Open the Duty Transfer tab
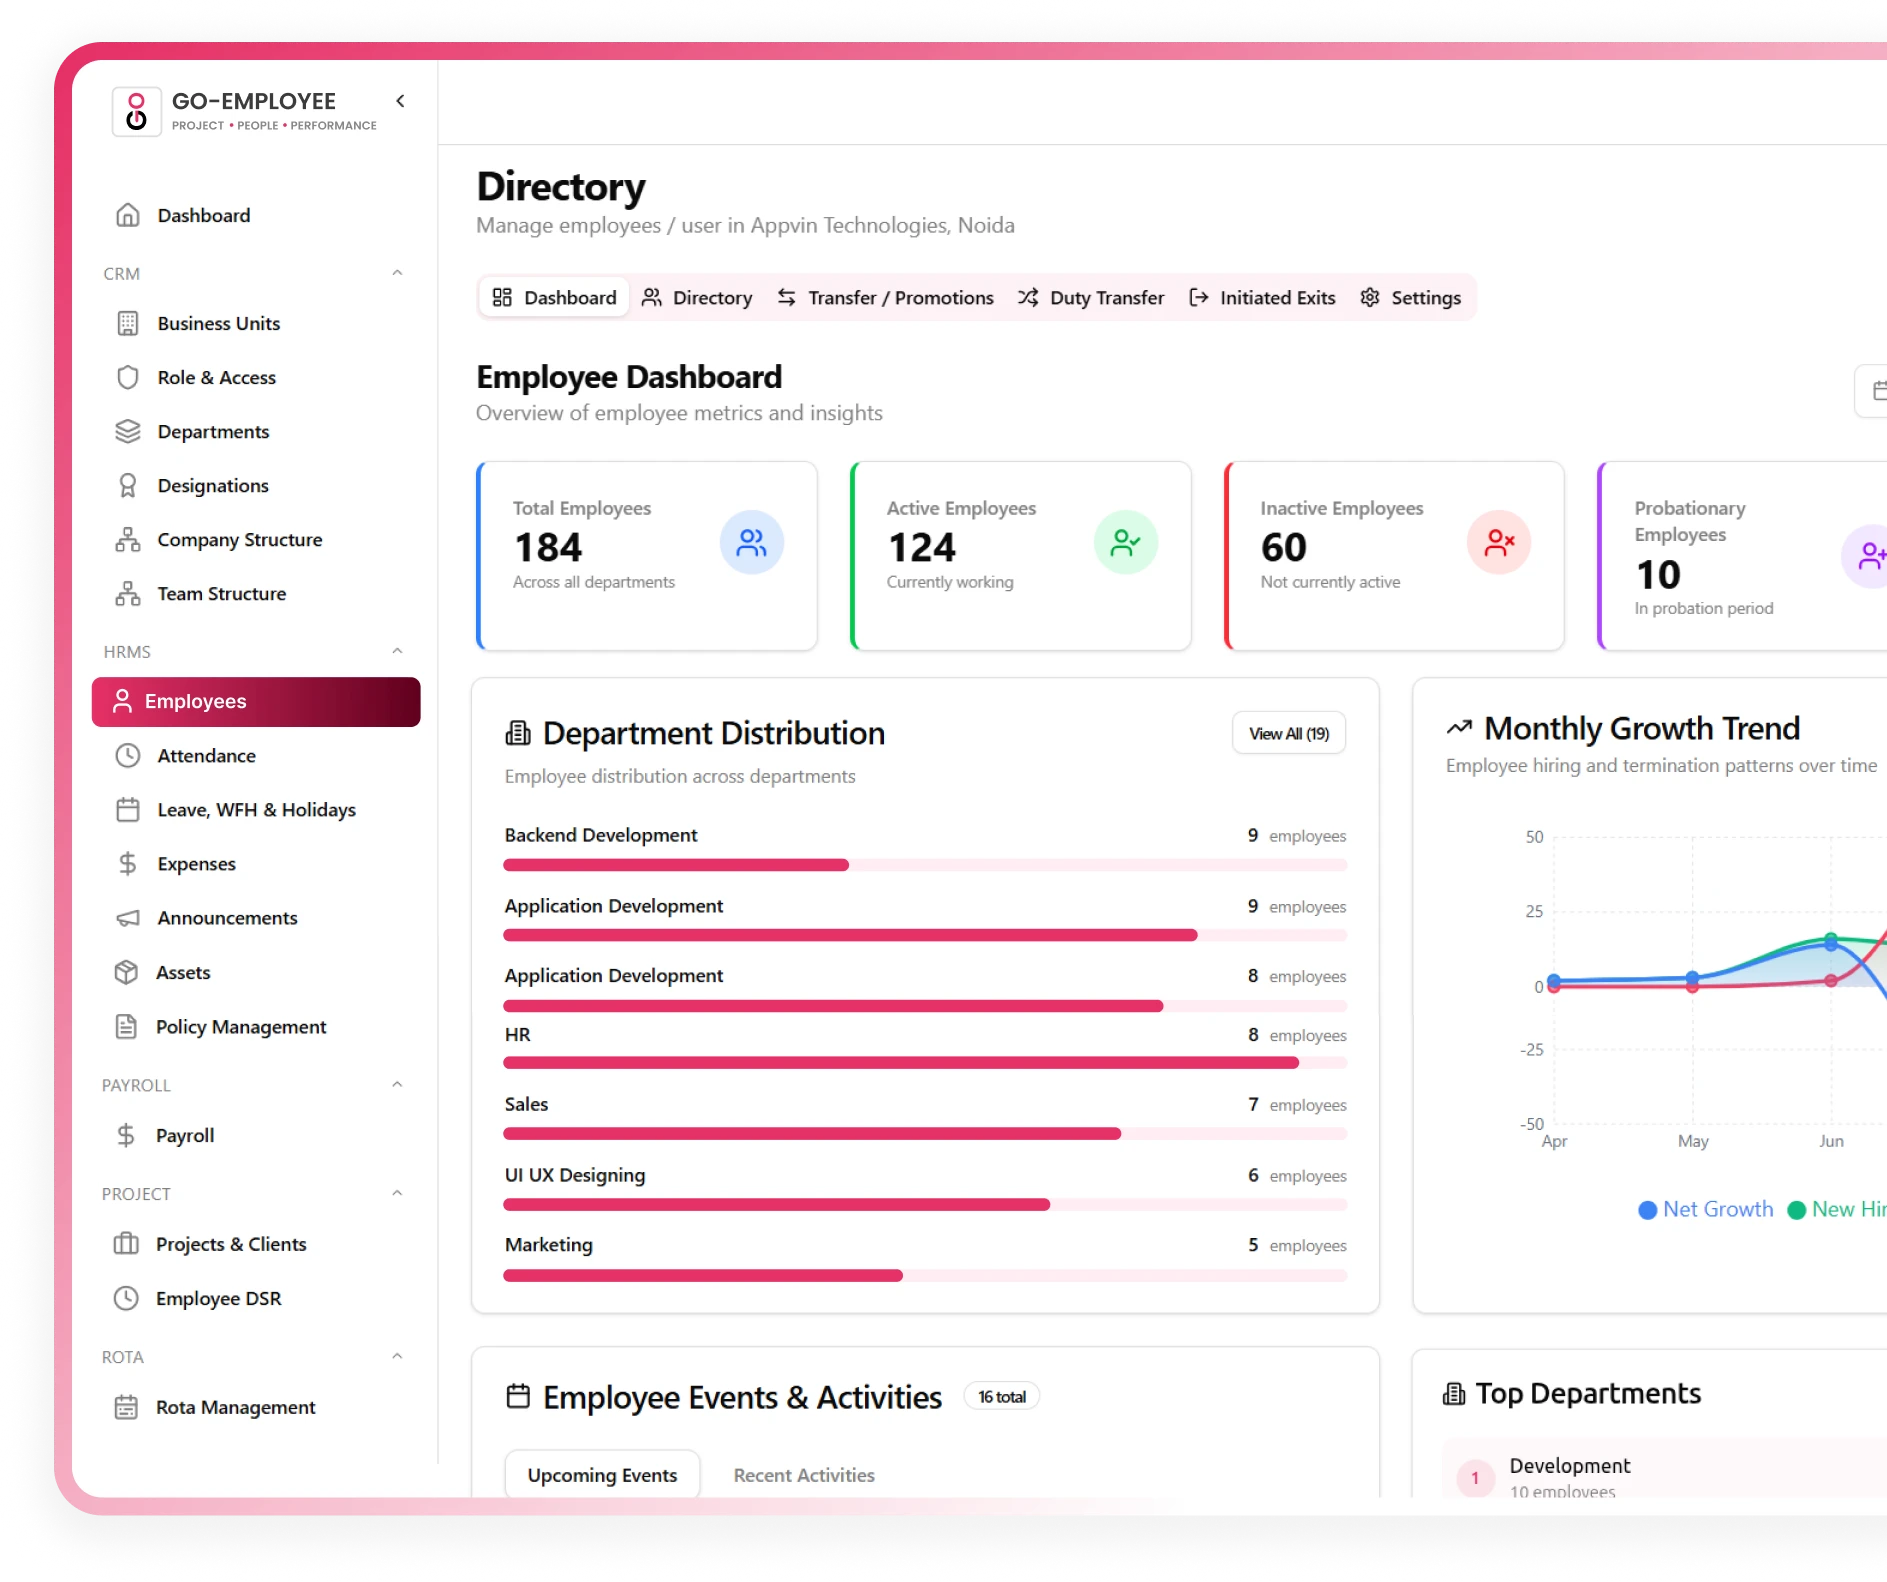 point(1091,297)
